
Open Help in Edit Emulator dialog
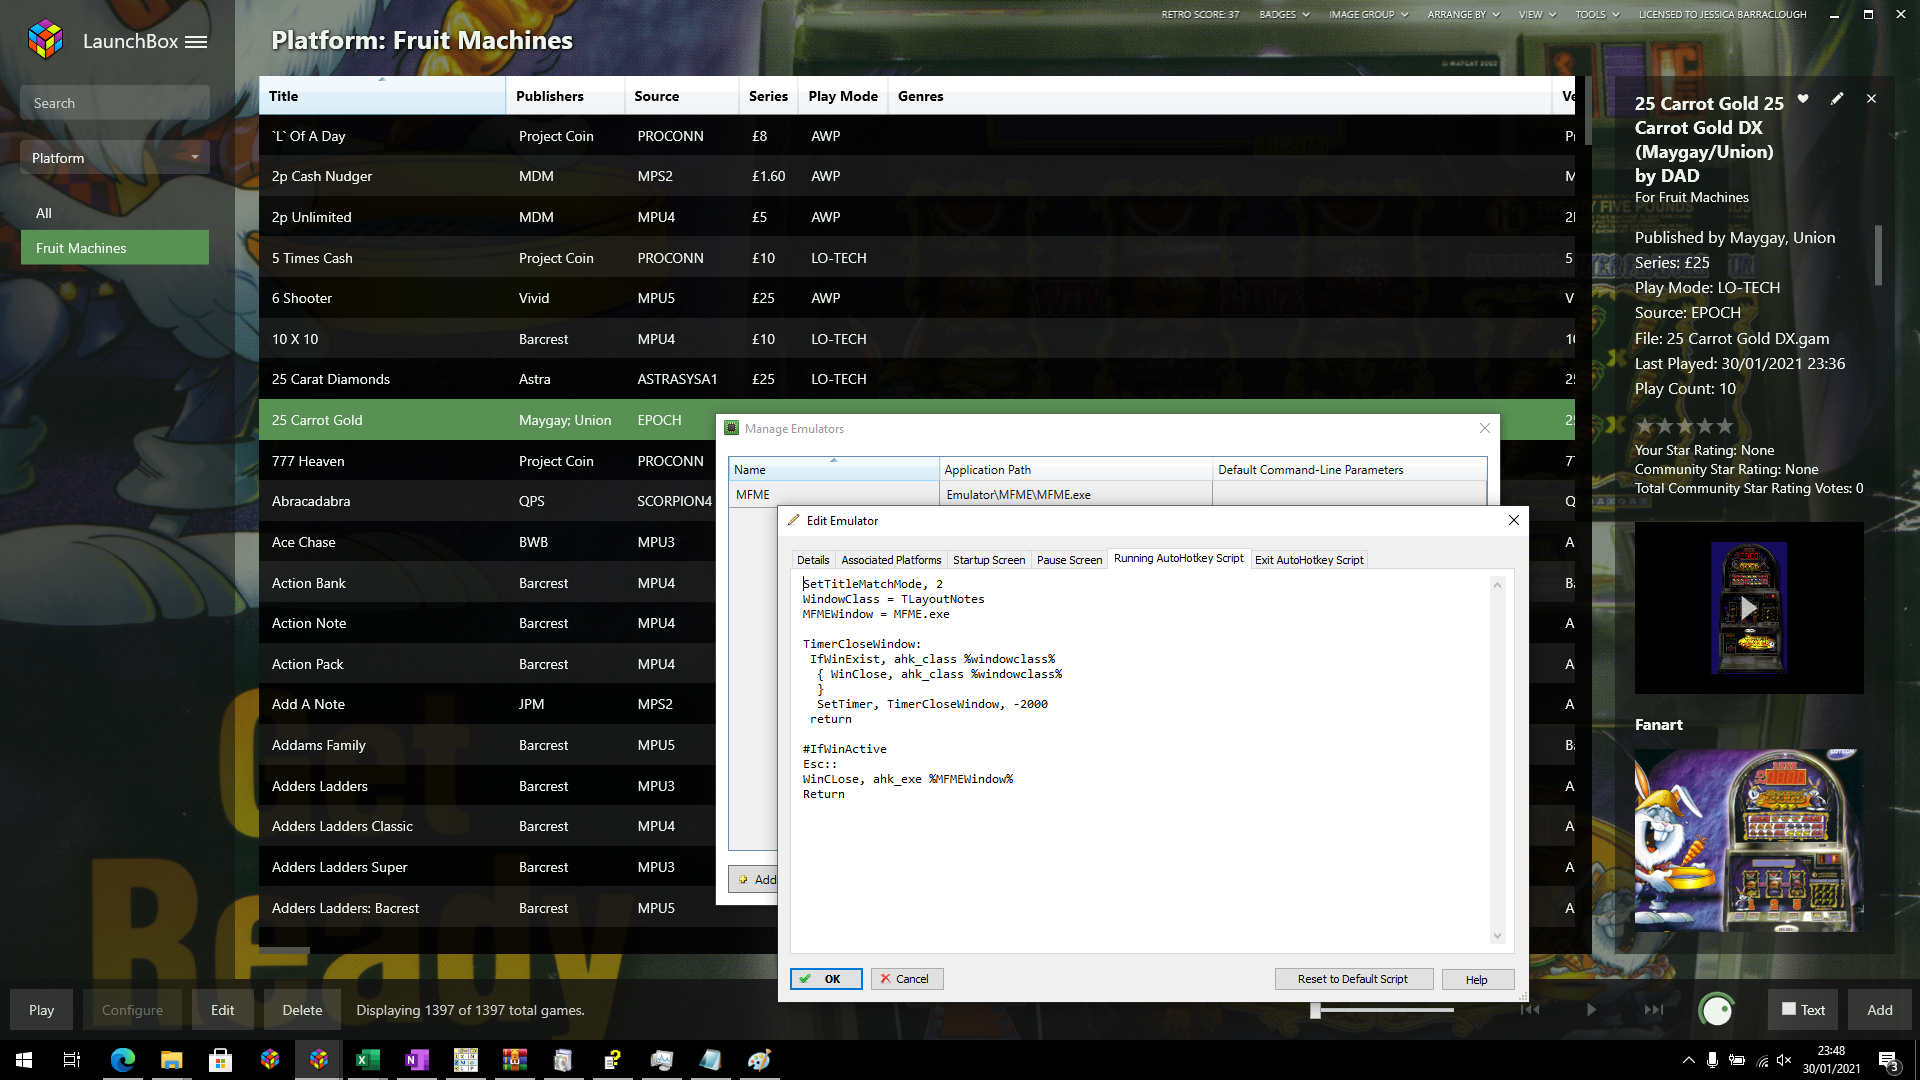click(1477, 979)
